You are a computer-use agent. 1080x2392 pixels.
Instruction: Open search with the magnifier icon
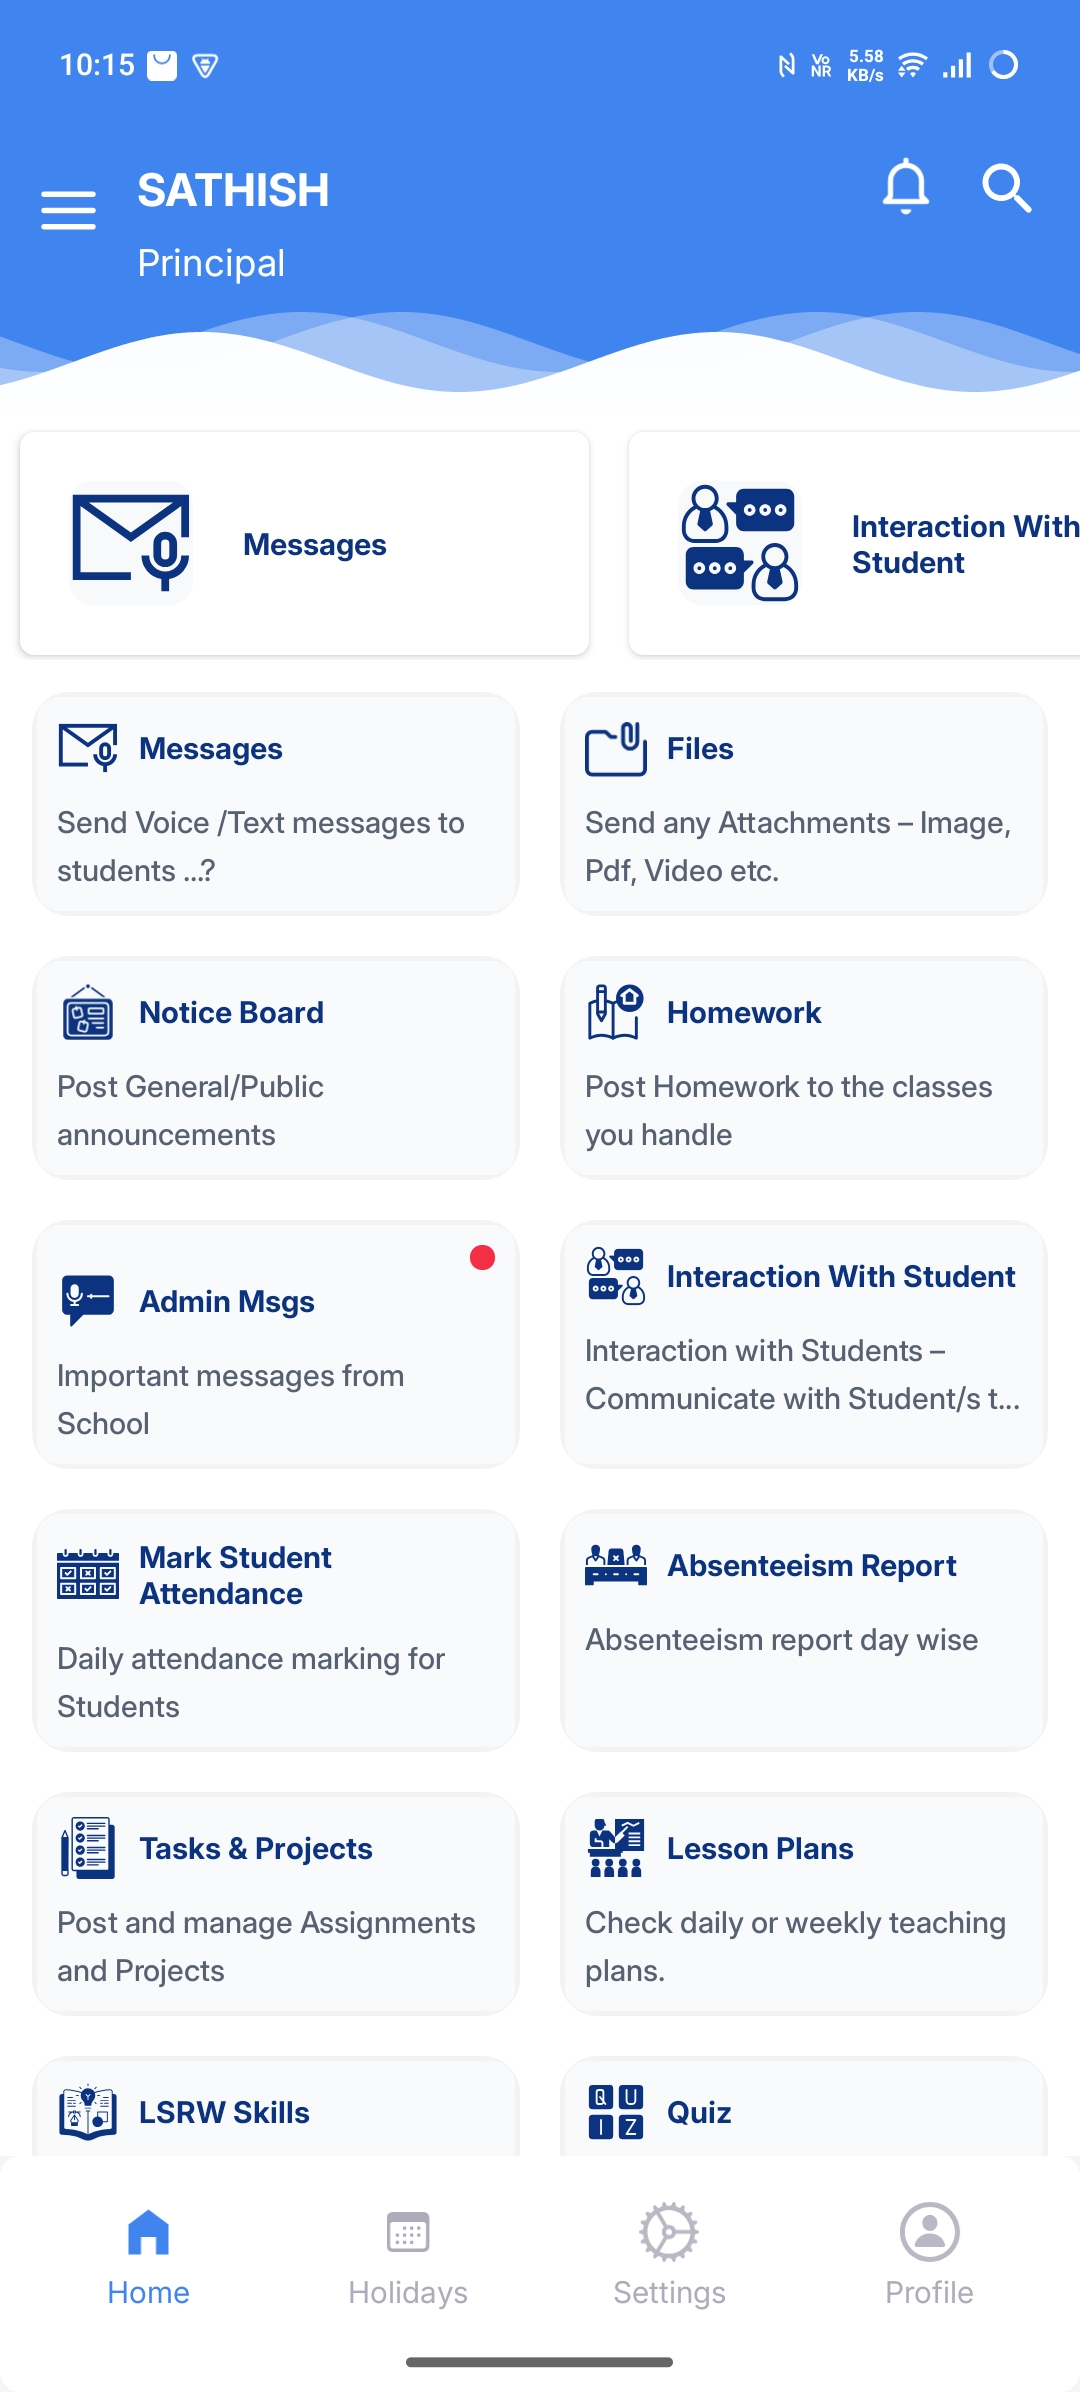point(1006,188)
